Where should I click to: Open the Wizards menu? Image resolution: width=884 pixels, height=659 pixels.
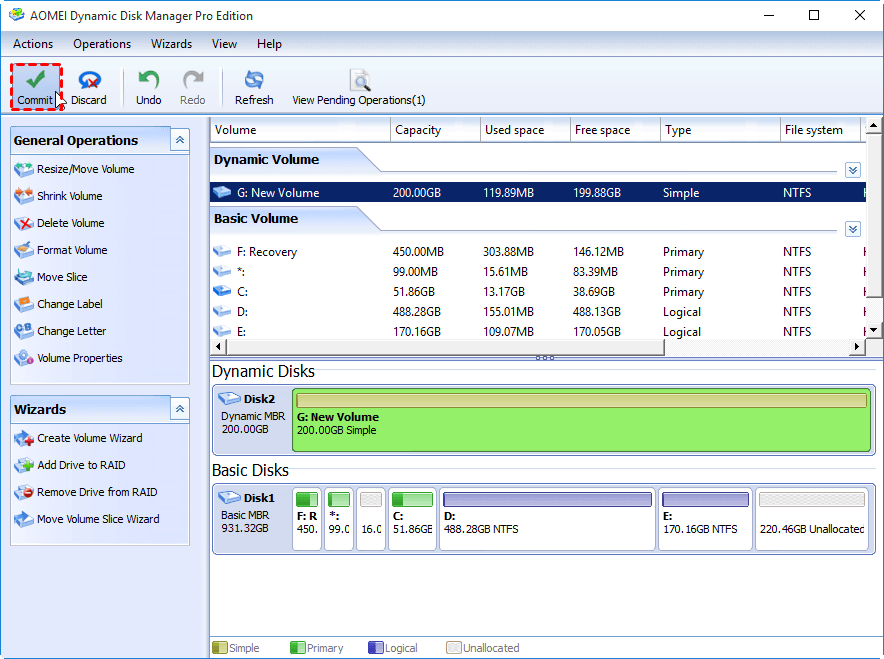(171, 44)
